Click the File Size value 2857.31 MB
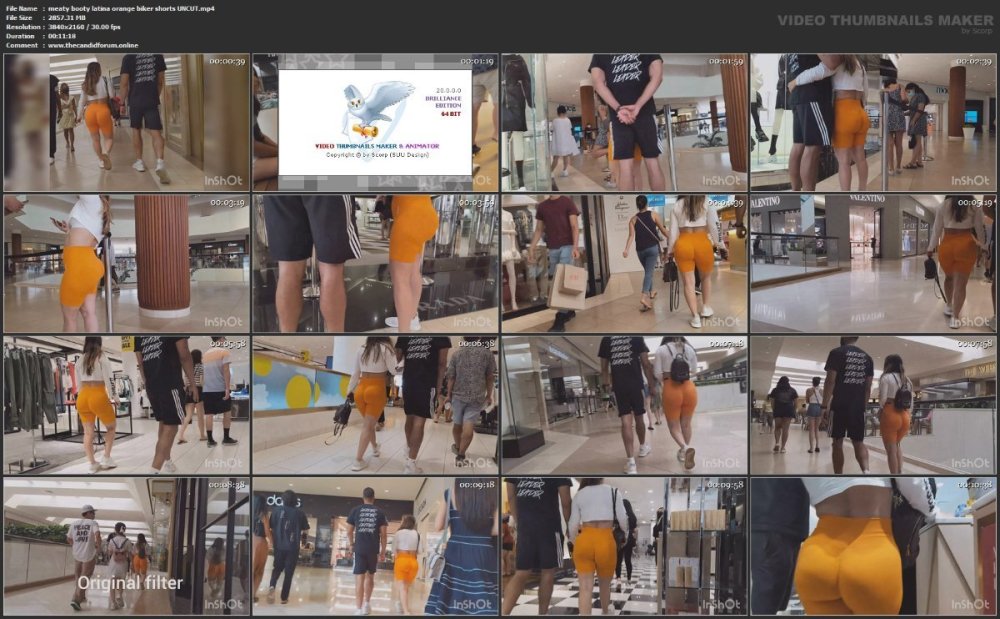Viewport: 1000px width, 619px height. point(67,18)
